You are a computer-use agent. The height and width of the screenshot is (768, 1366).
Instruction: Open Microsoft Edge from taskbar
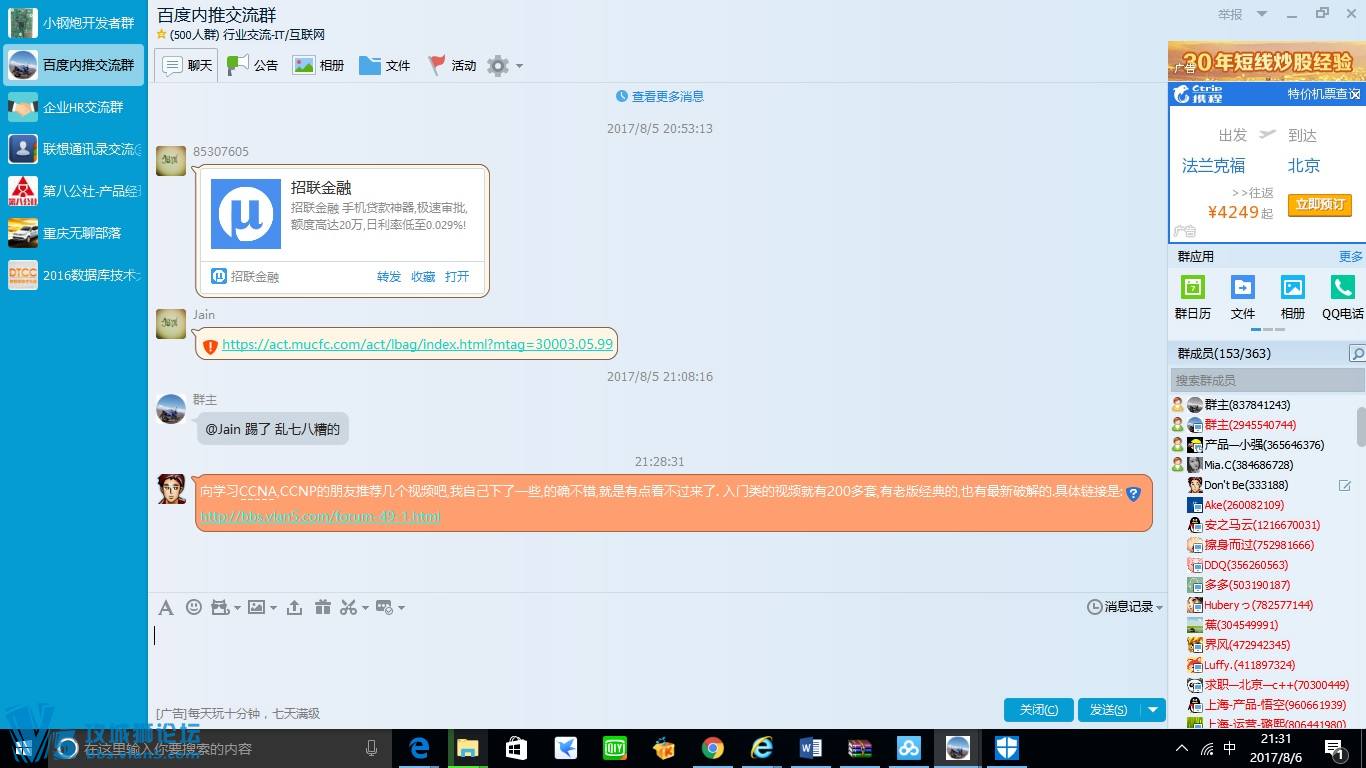[x=419, y=748]
